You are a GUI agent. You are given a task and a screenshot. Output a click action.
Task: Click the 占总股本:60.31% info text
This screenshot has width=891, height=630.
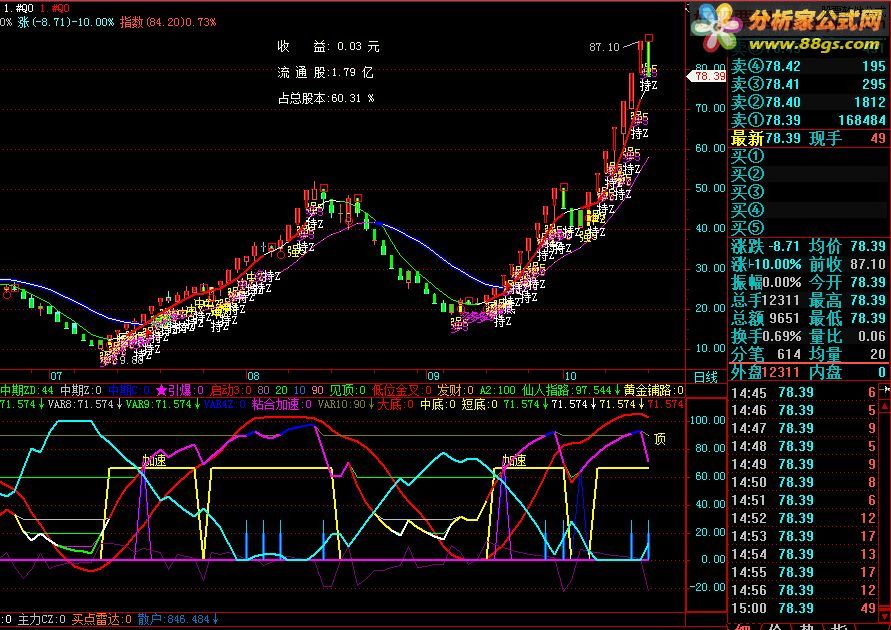click(326, 98)
